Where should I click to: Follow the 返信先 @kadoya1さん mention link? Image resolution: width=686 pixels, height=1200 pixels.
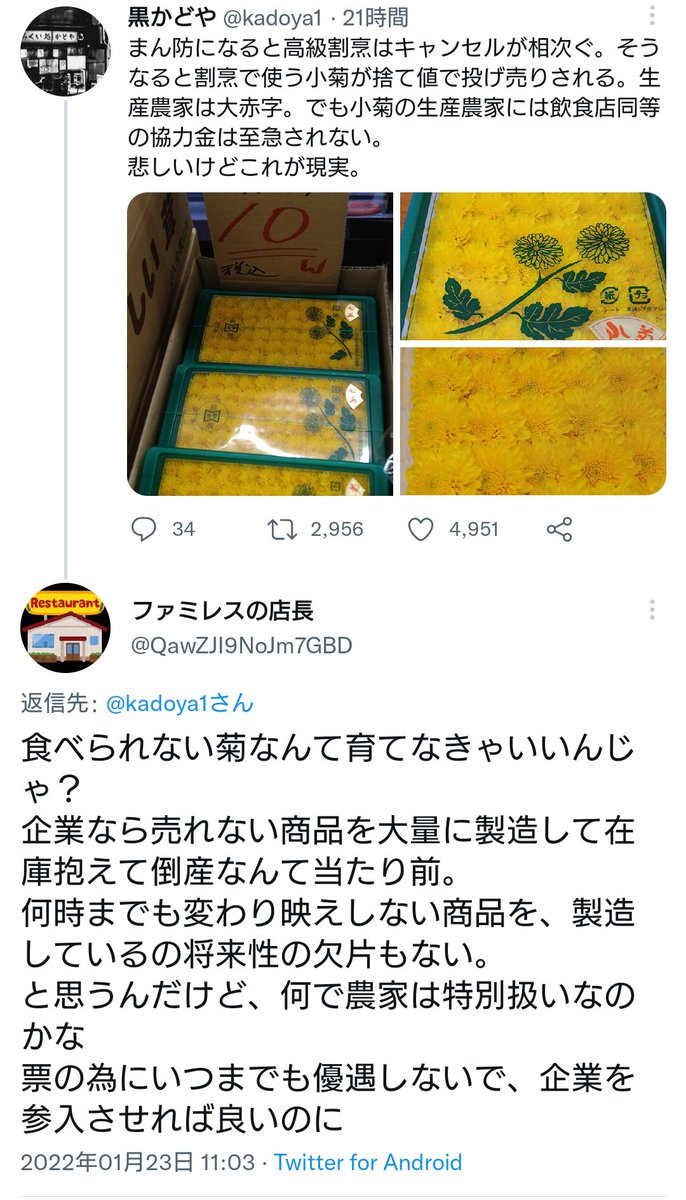(179, 703)
